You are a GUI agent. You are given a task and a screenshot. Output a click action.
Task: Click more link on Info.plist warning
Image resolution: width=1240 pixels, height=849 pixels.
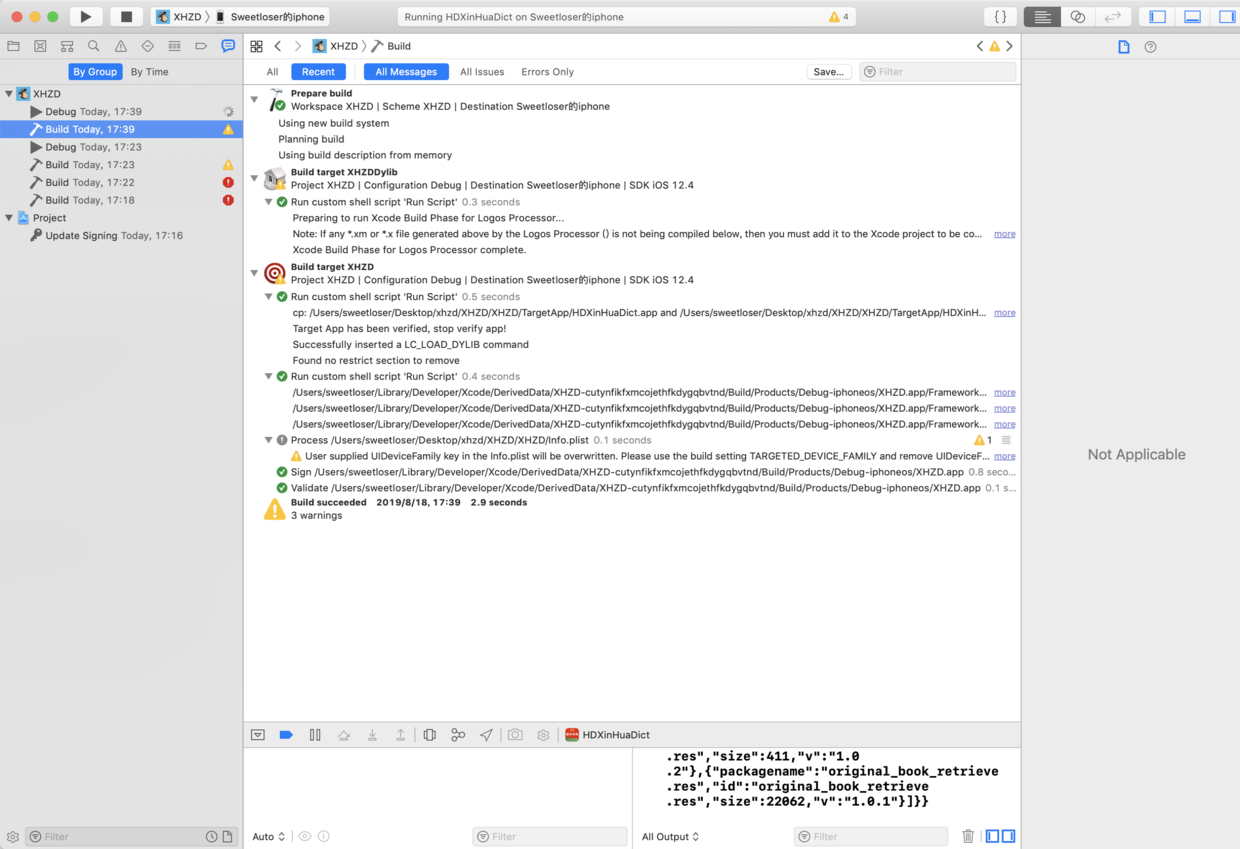1004,456
